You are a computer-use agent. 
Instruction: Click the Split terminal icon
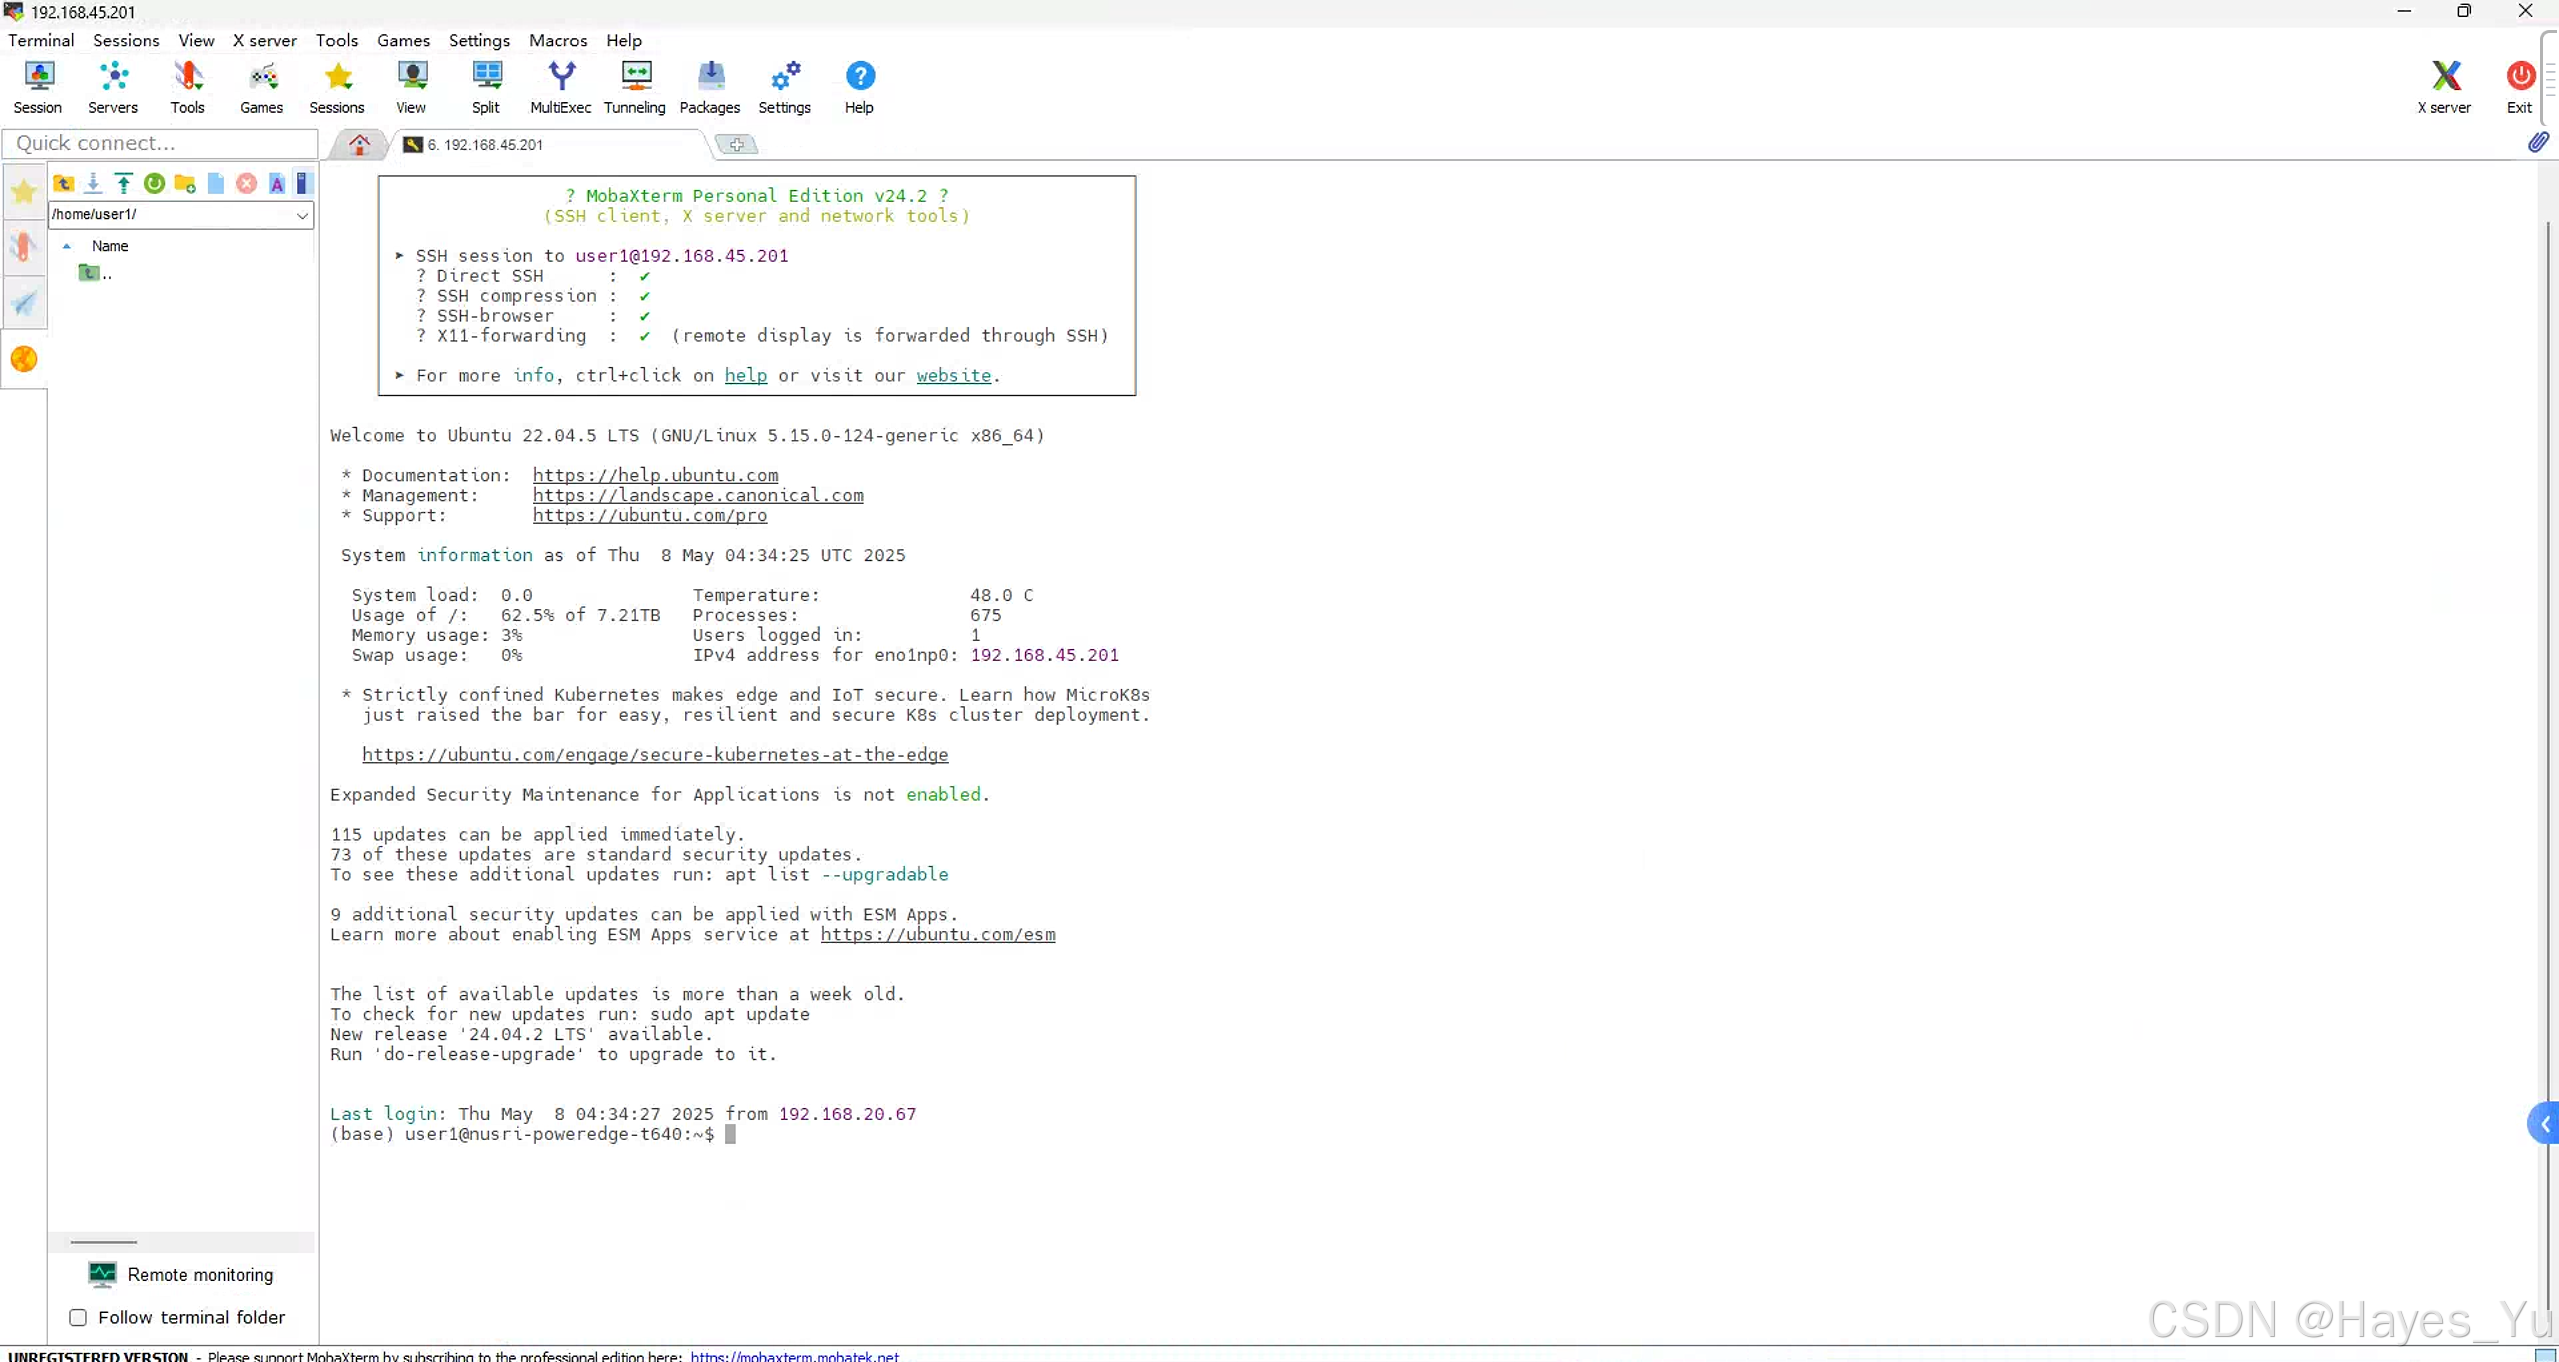point(486,87)
